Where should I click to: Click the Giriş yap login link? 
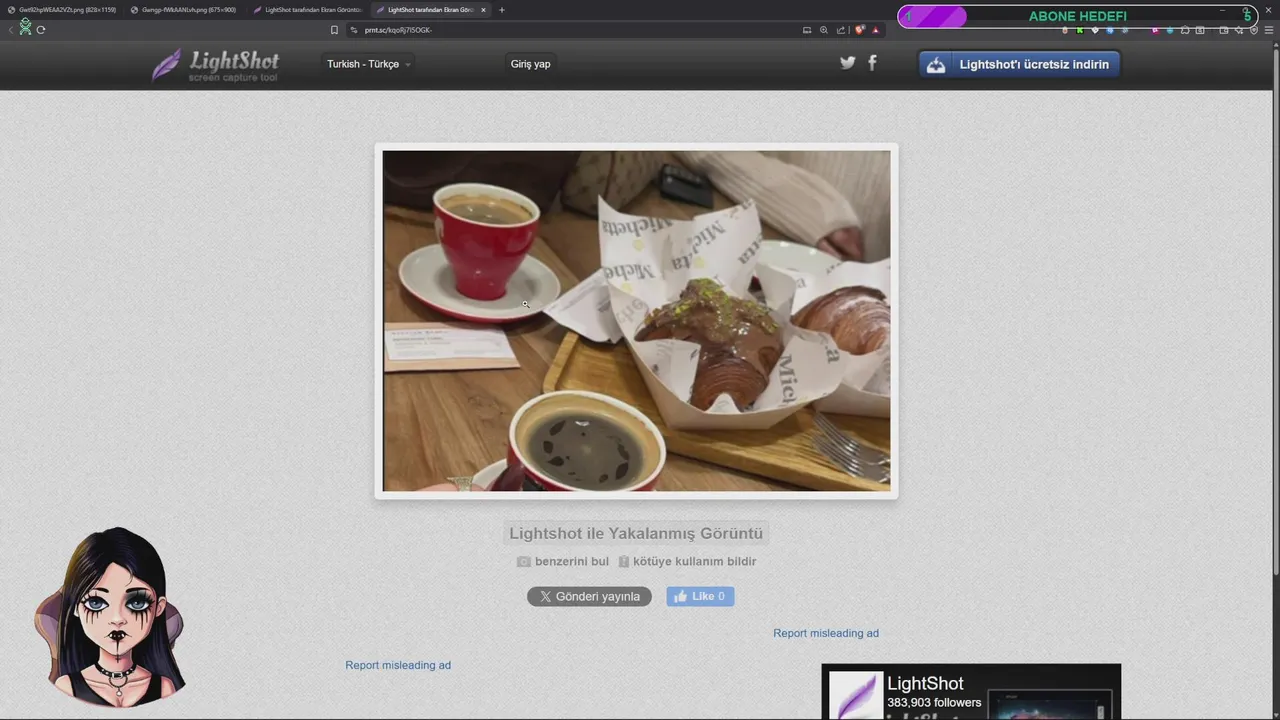(x=530, y=64)
